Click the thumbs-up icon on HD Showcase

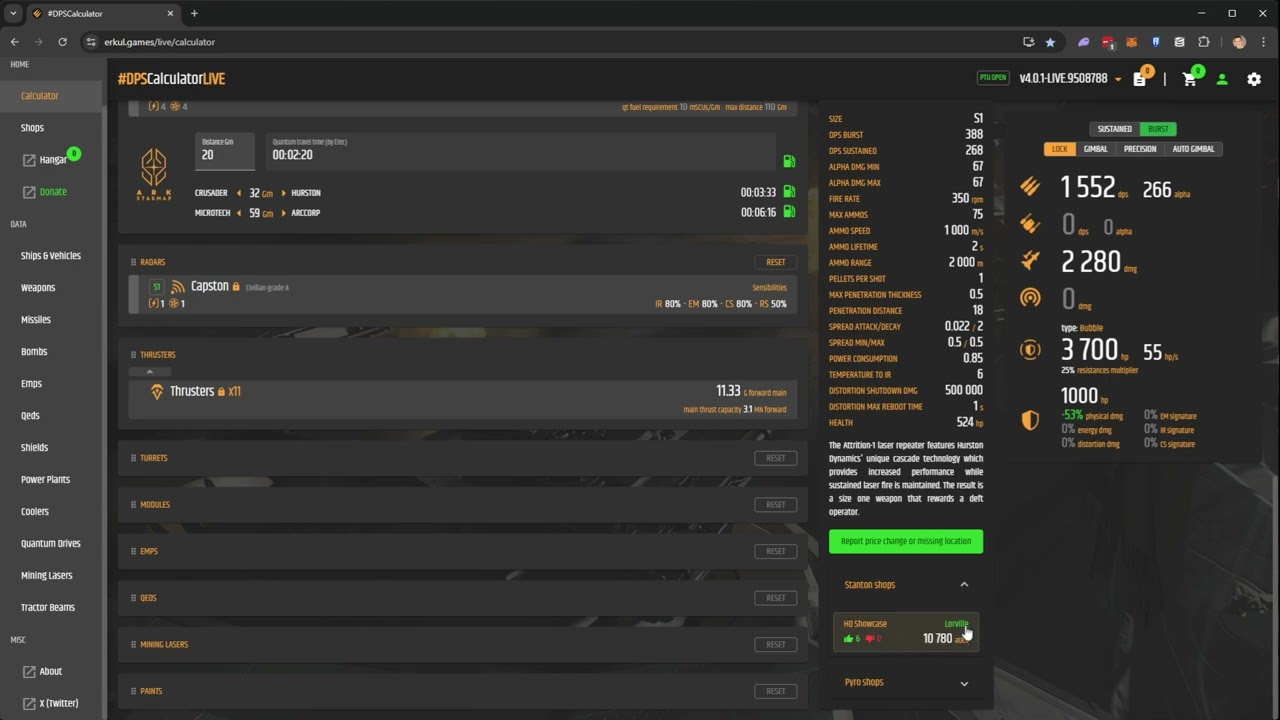pos(849,639)
